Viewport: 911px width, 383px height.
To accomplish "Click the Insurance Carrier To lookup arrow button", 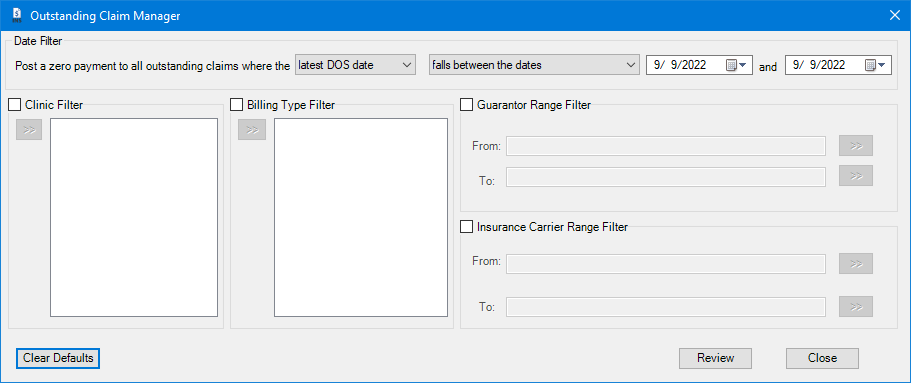I will tap(856, 306).
